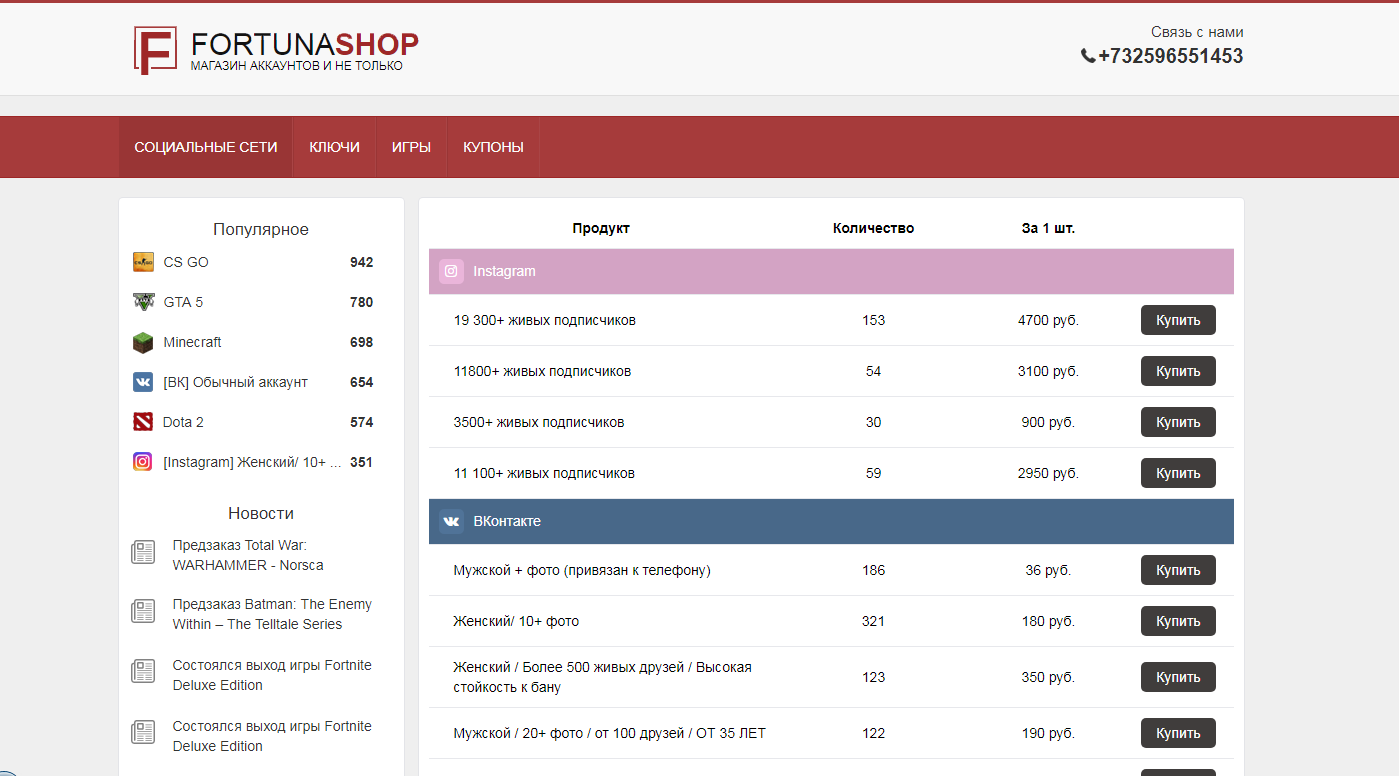Click the phone icon next to the contact number
This screenshot has height=780, width=1399.
pos(1088,56)
